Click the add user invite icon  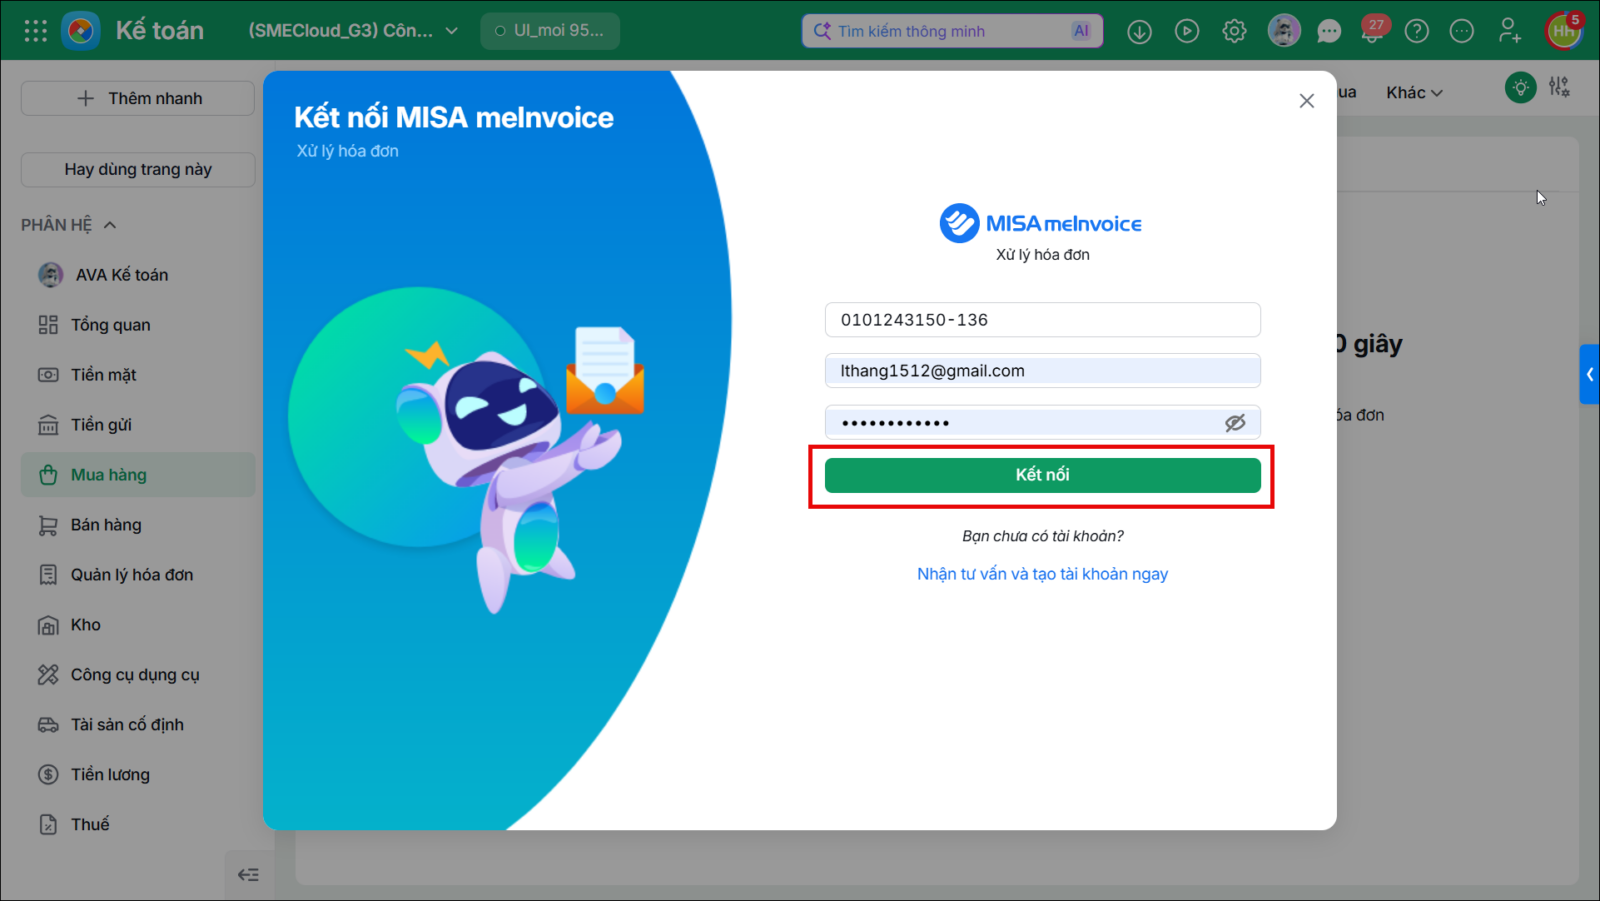click(1509, 31)
